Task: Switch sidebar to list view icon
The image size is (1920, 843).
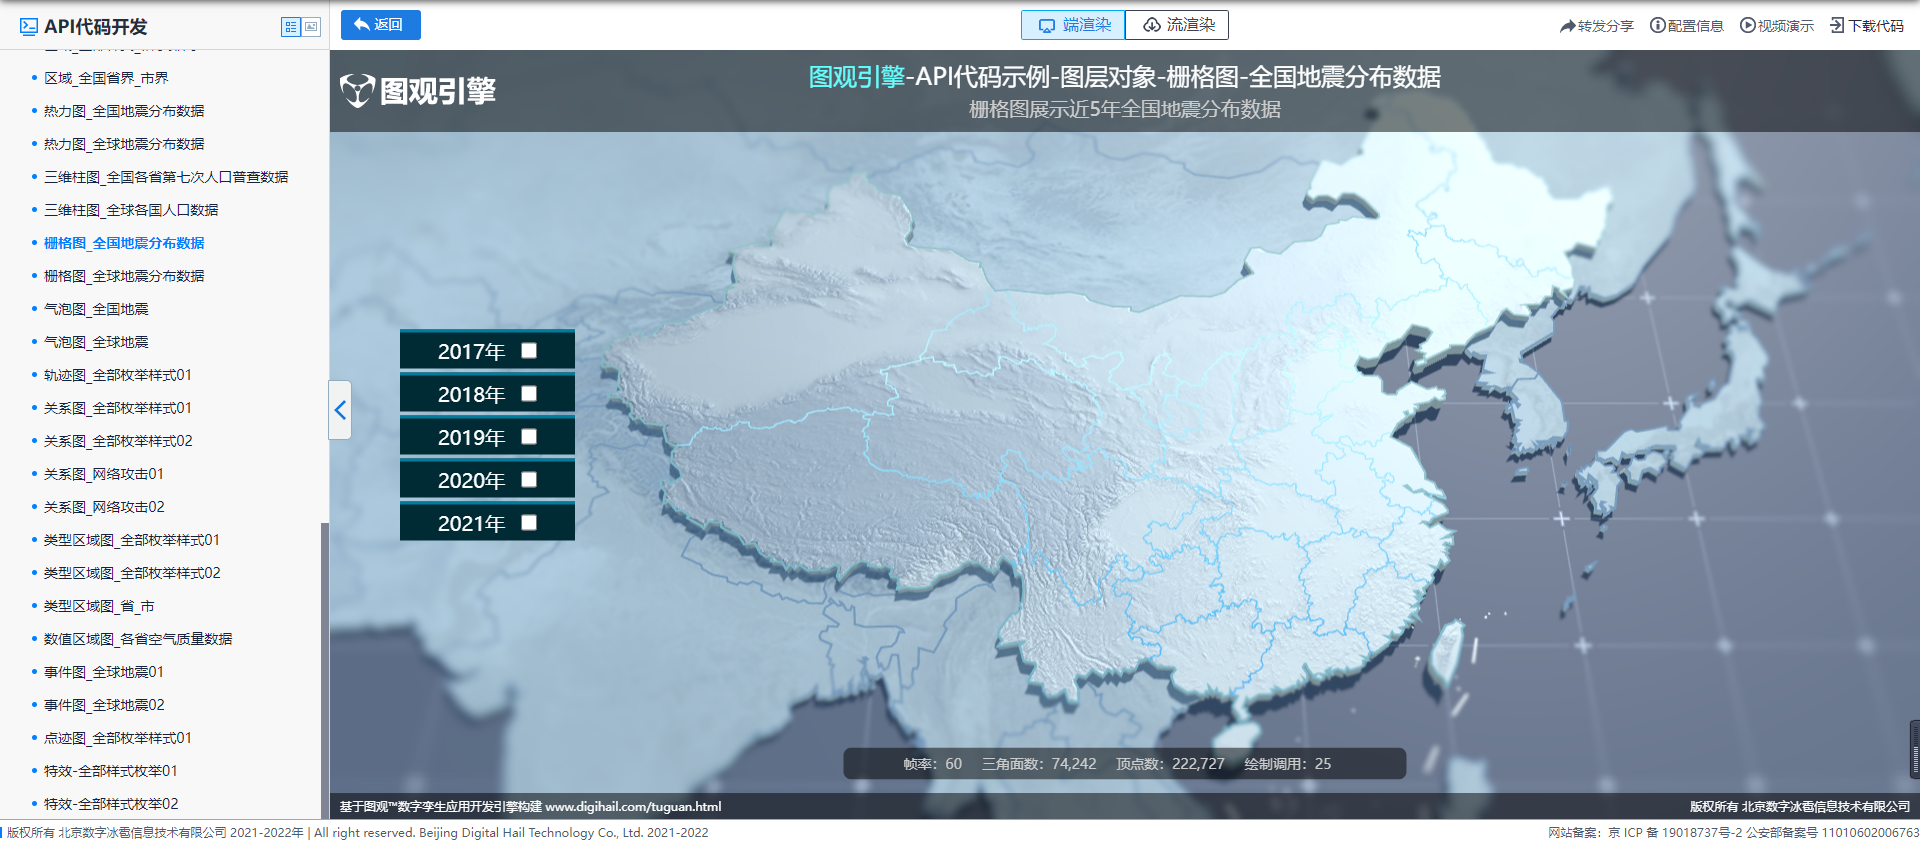Action: coord(291,27)
